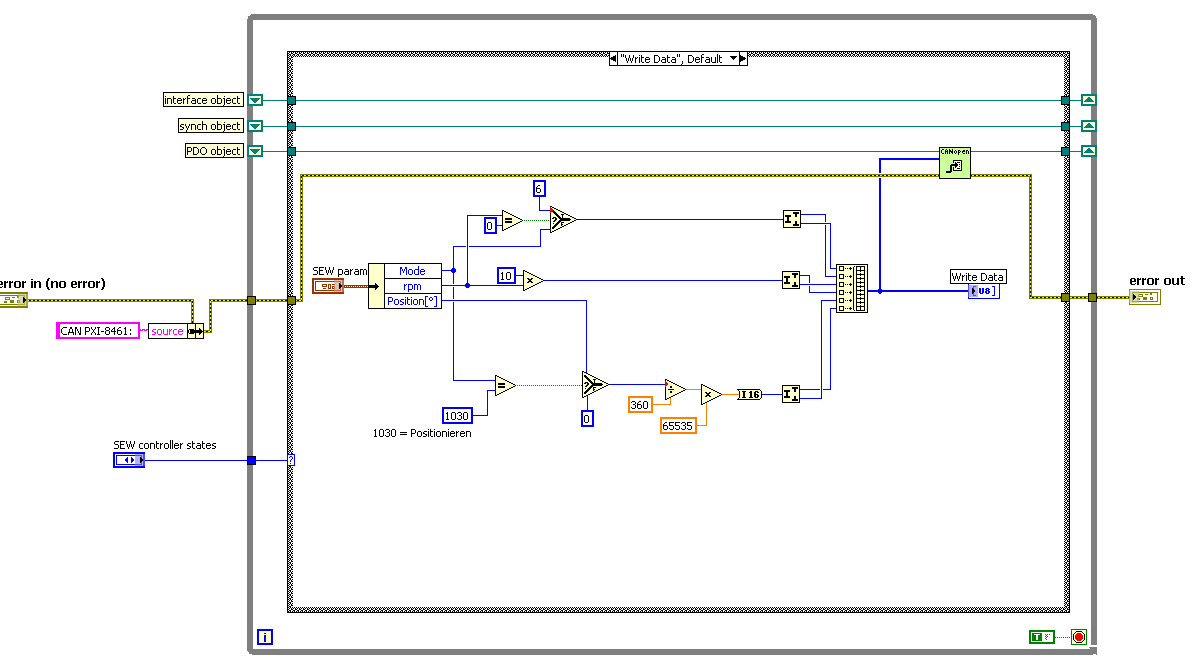Click left shift register for interface object

256,100
